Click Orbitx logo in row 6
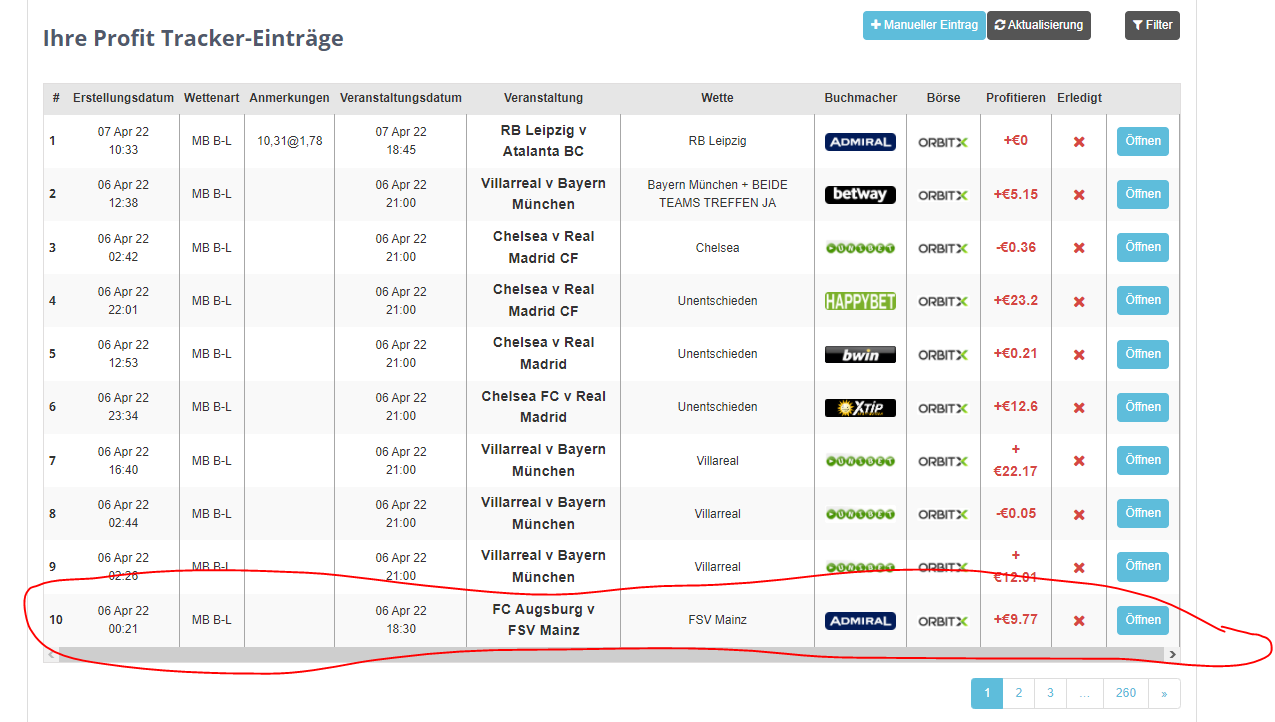 point(943,408)
